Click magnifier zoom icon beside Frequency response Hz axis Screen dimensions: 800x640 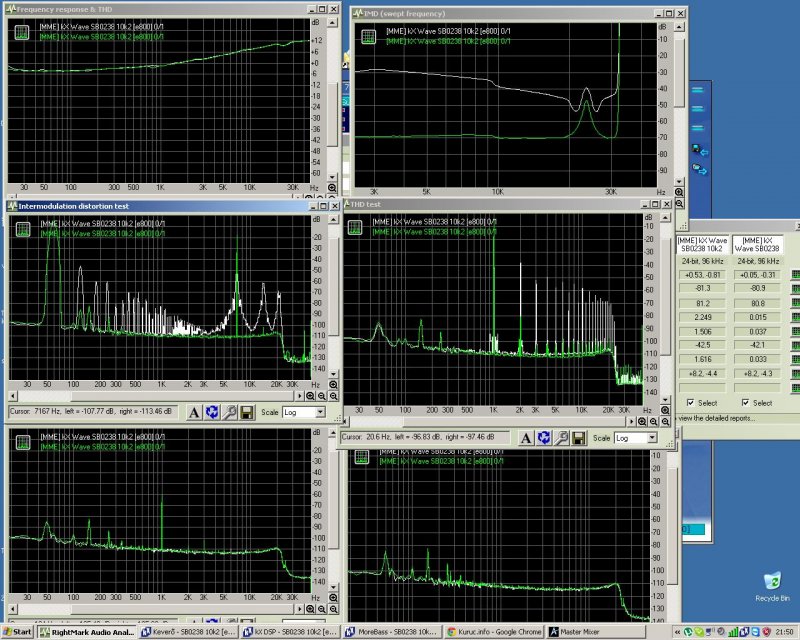(x=332, y=188)
